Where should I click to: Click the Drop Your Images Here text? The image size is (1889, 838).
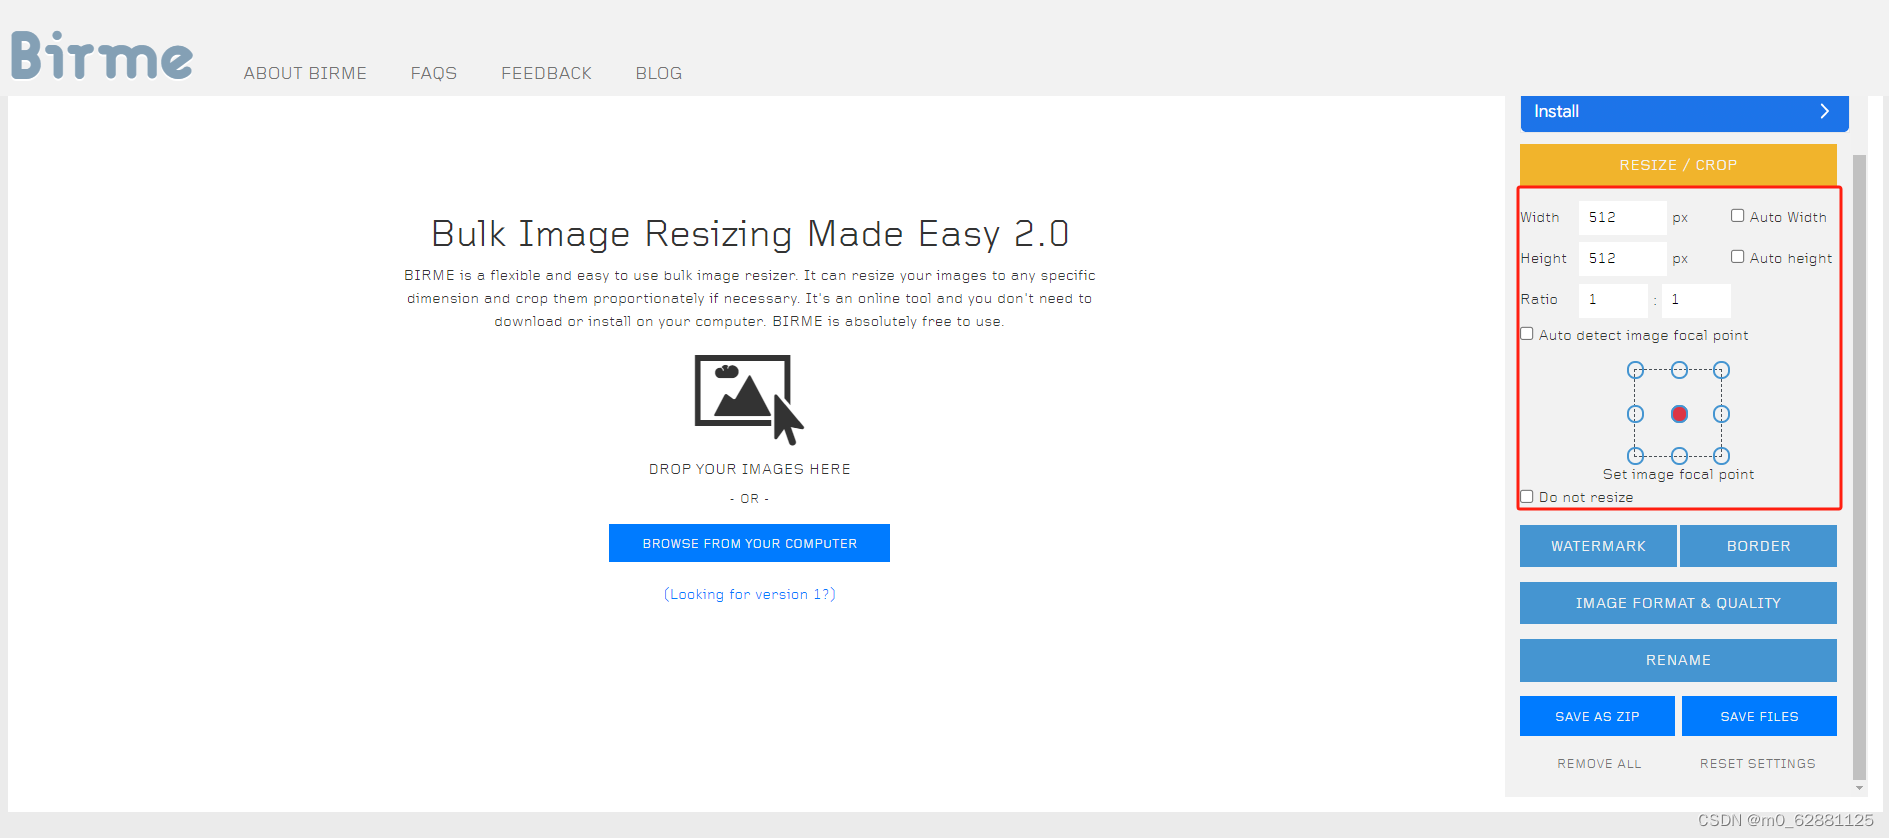749,469
